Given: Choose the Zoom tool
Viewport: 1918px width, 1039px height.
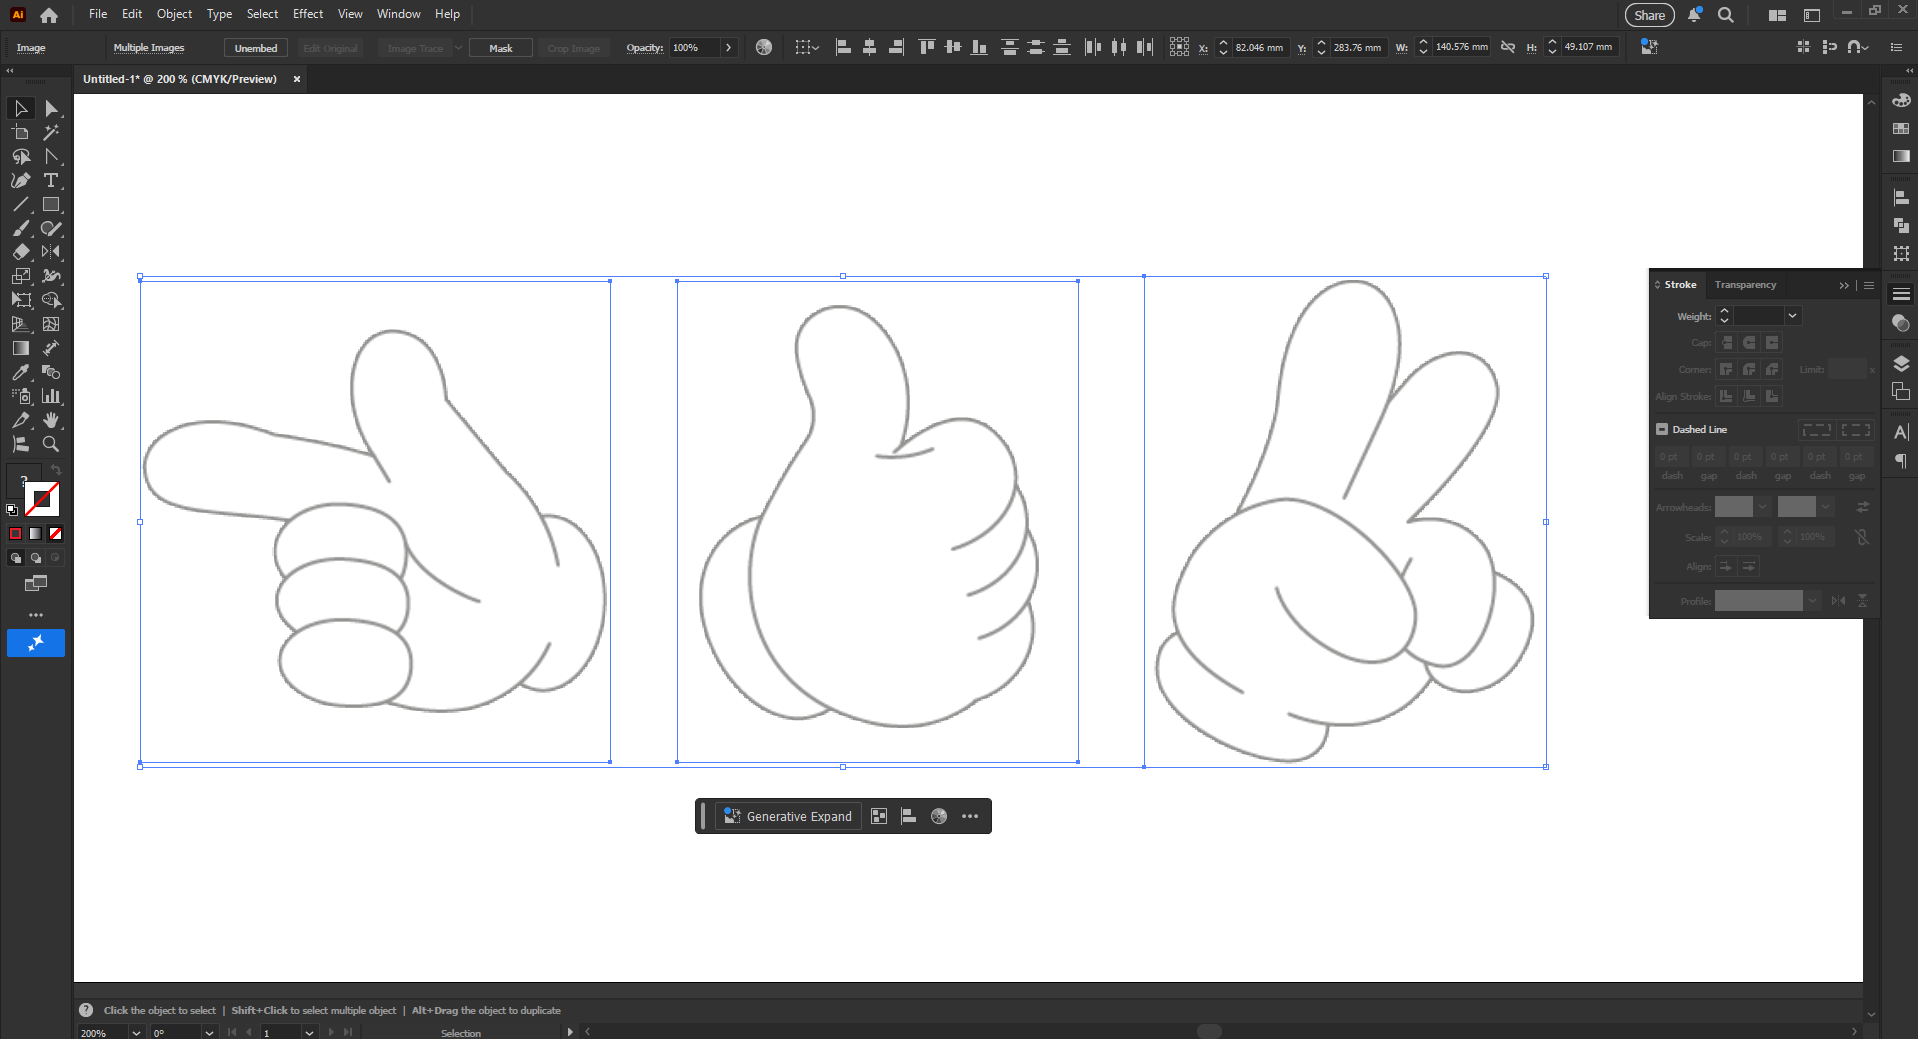Looking at the screenshot, I should coord(51,444).
